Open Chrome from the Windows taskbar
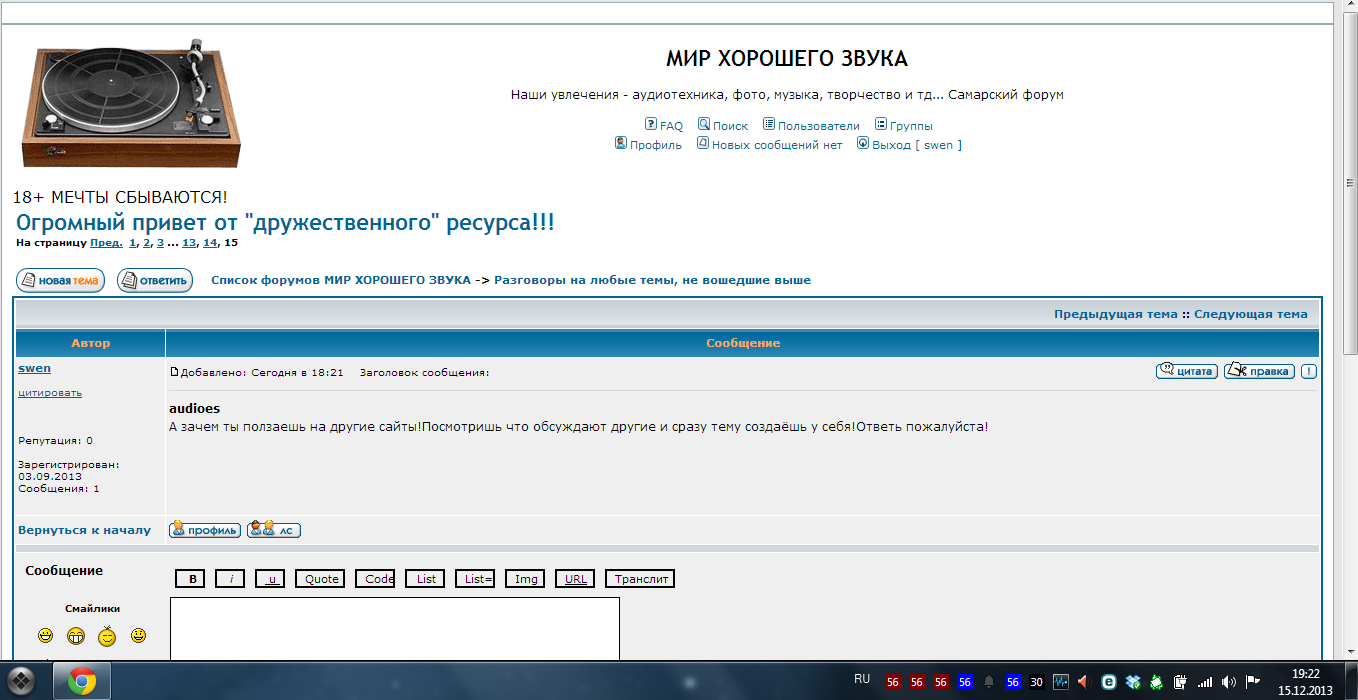 click(x=82, y=681)
